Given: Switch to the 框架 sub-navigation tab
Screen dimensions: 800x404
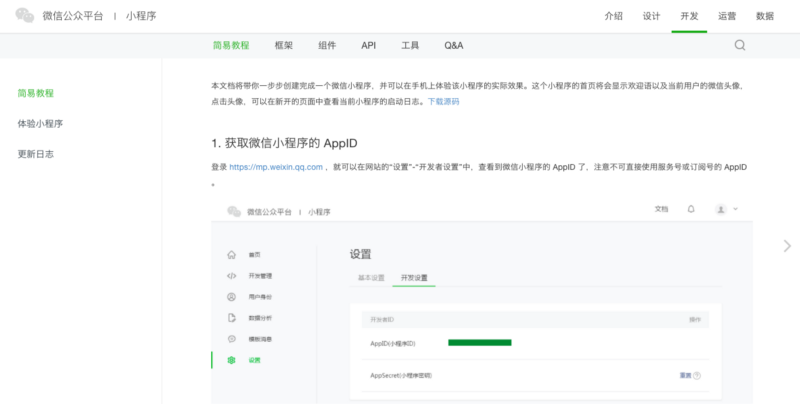Looking at the screenshot, I should (284, 45).
